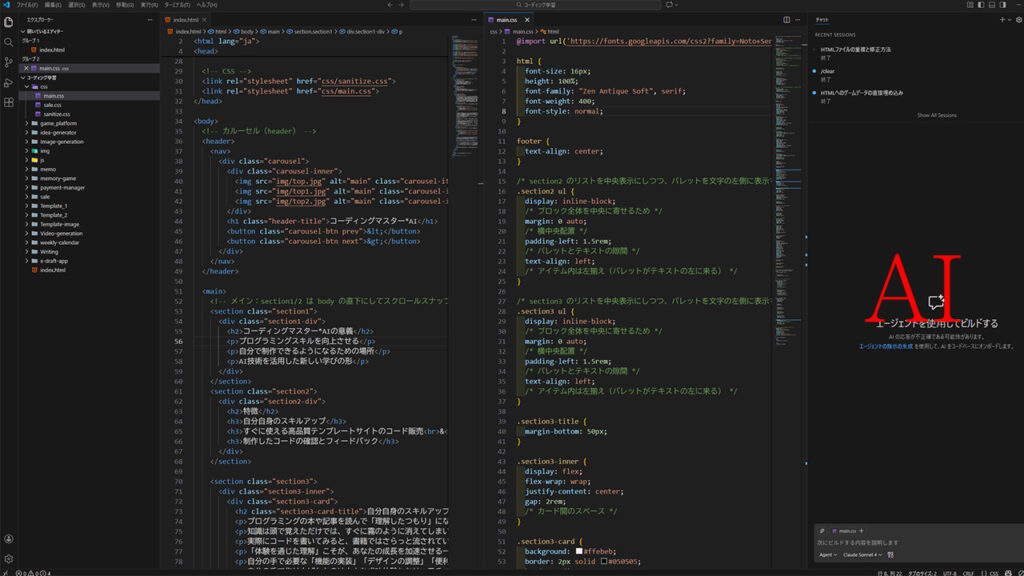This screenshot has height=576, width=1024.
Task: Open the ファイル(F) menu
Action: [x=26, y=4]
